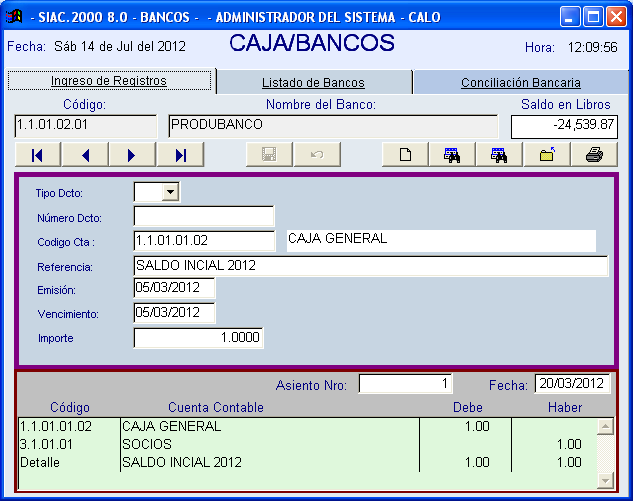
Task: Click the Emisión date field
Action: 174,289
